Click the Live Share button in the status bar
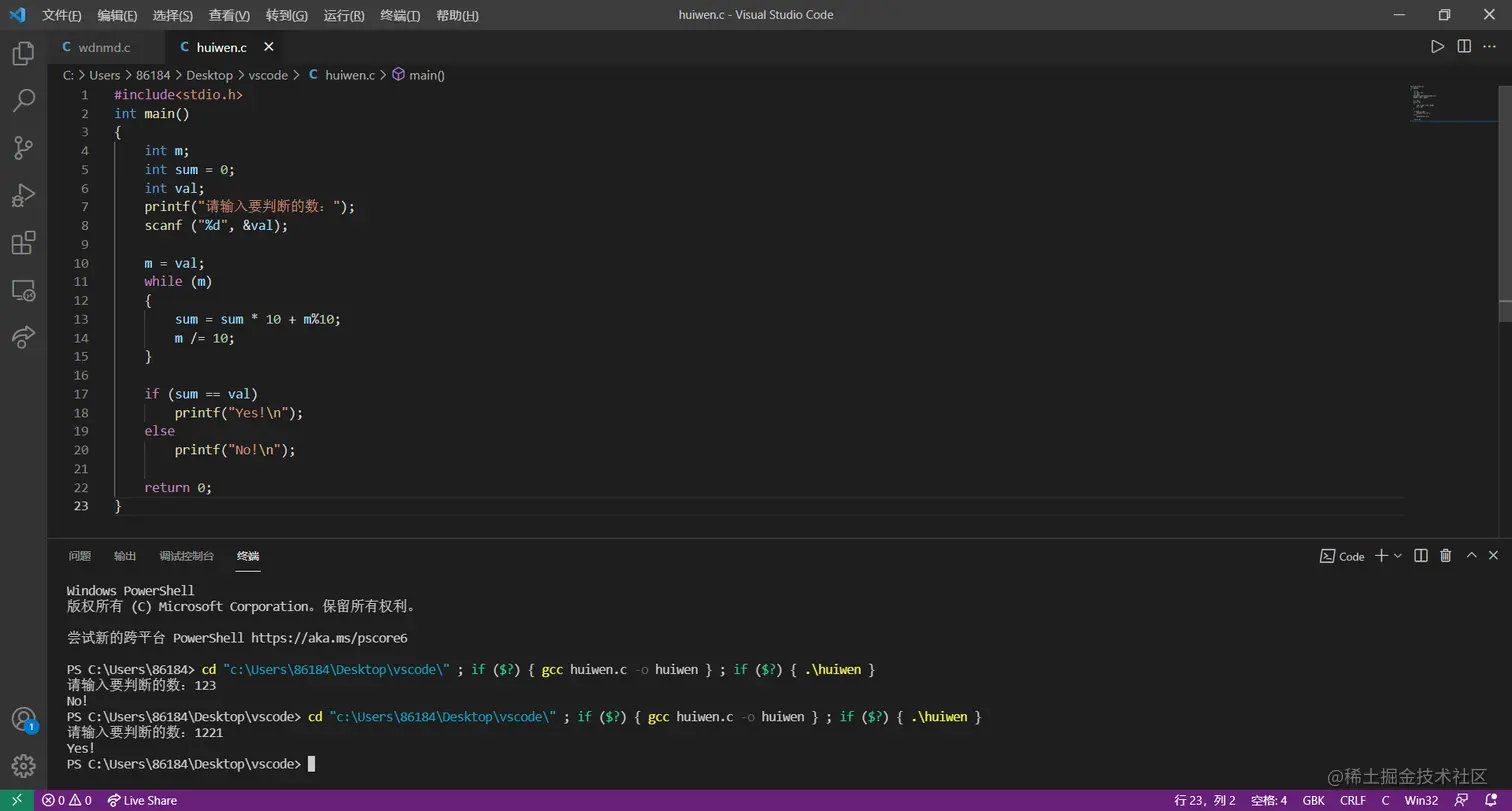The width and height of the screenshot is (1512, 811). click(142, 800)
